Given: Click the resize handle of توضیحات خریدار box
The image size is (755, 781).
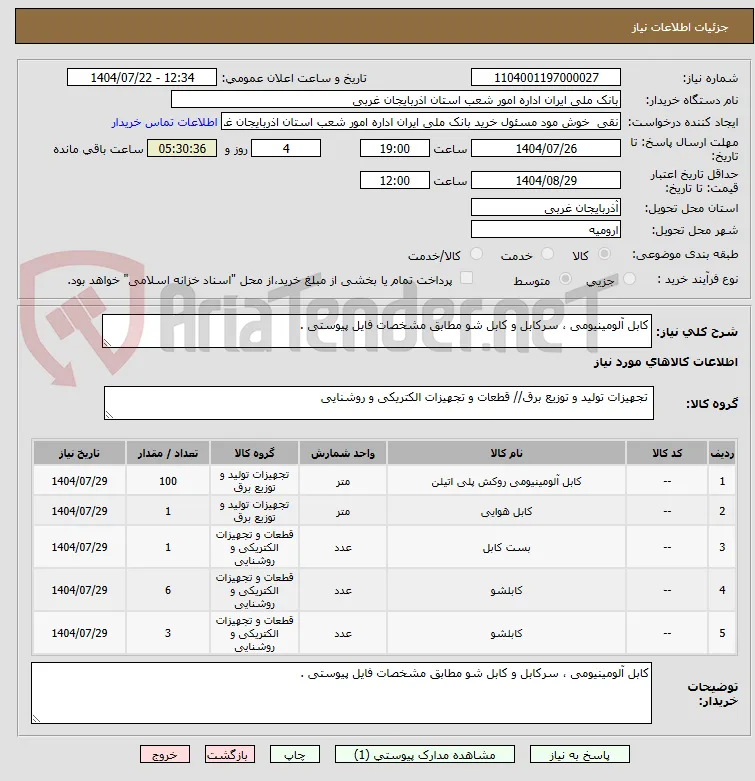Looking at the screenshot, I should pos(36,719).
